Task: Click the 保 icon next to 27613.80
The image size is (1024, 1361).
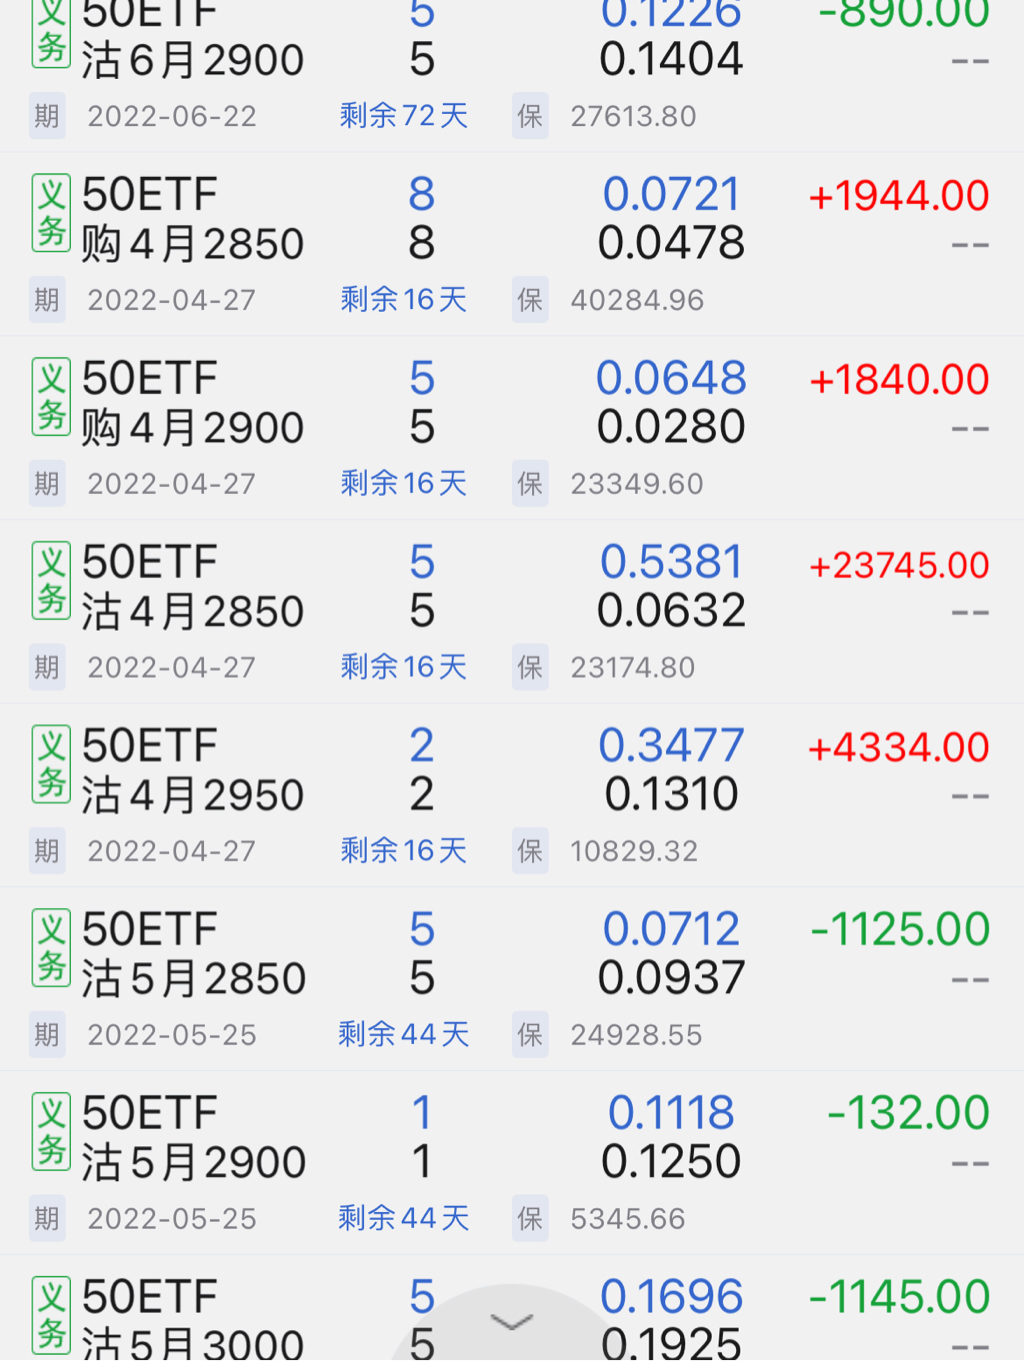Action: [x=530, y=116]
